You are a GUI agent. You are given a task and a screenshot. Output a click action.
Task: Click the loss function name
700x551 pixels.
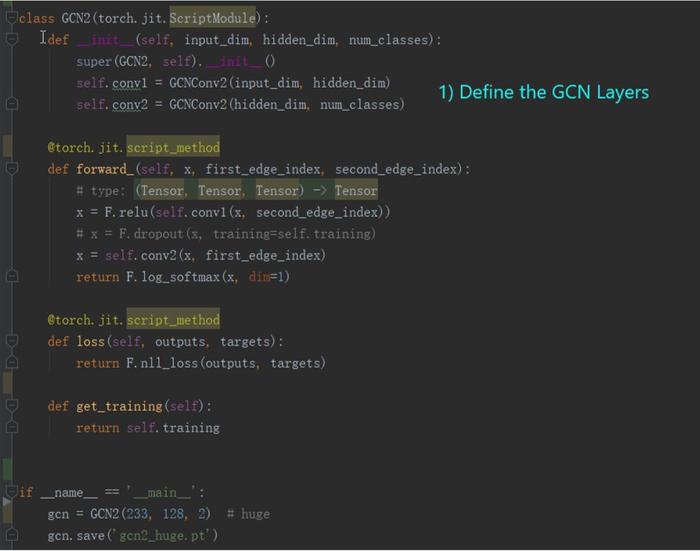tap(90, 342)
